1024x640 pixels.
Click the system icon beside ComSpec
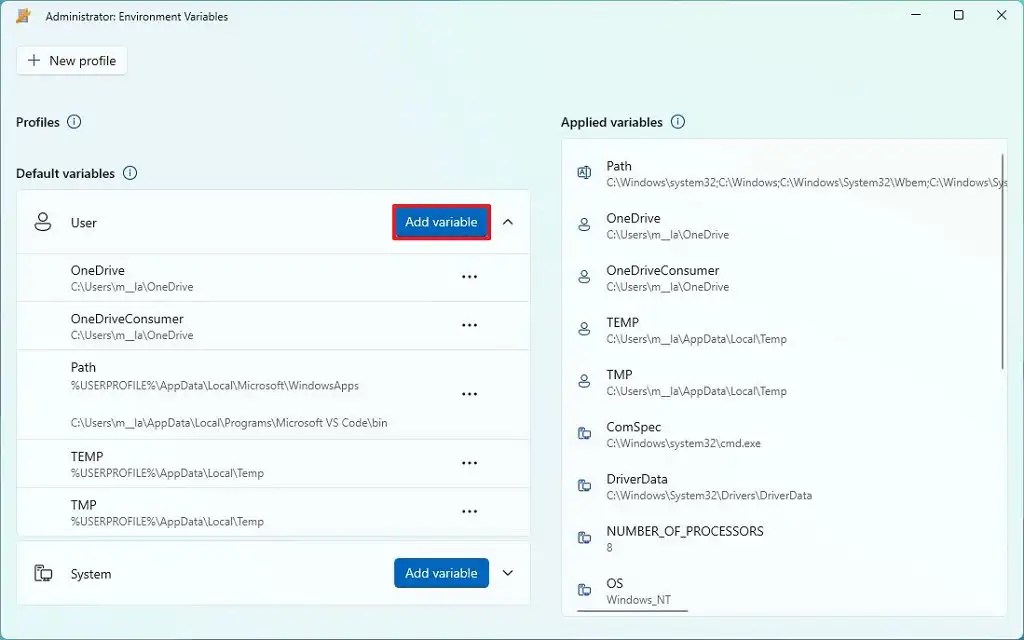pyautogui.click(x=584, y=434)
